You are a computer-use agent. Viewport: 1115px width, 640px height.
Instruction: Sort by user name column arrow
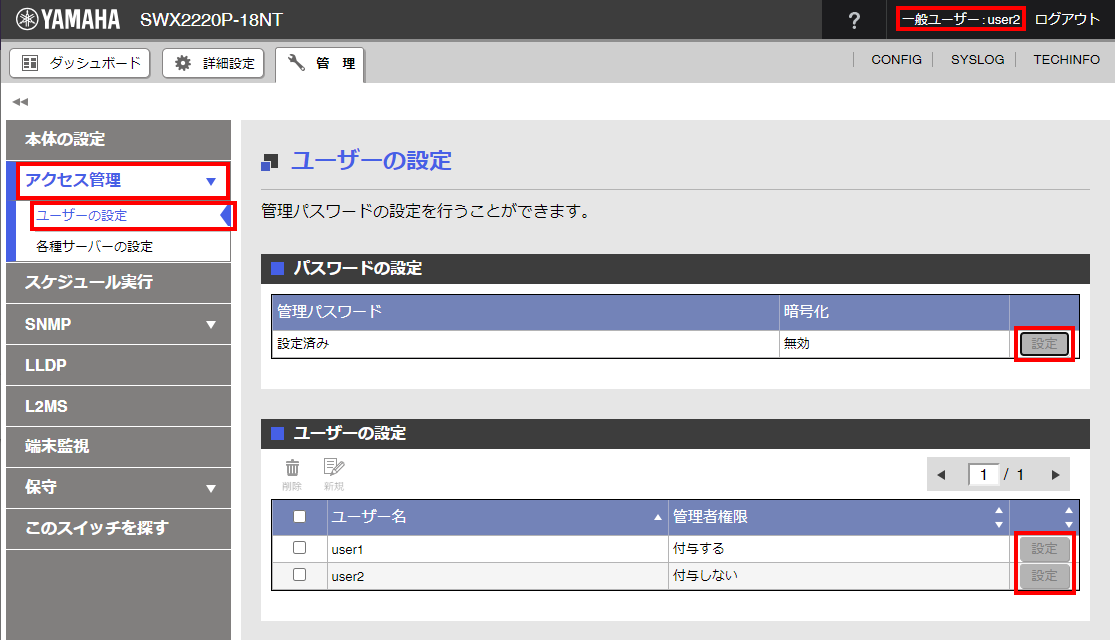point(657,517)
